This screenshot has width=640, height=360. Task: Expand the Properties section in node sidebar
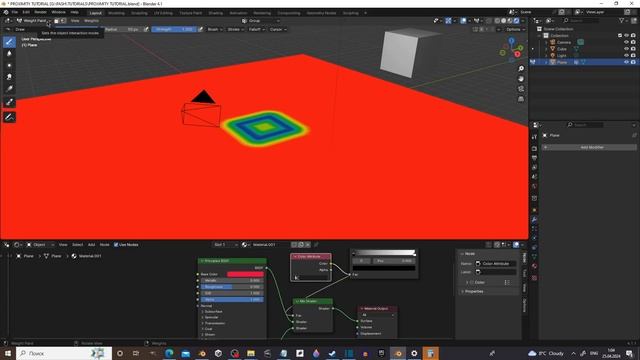(473, 291)
